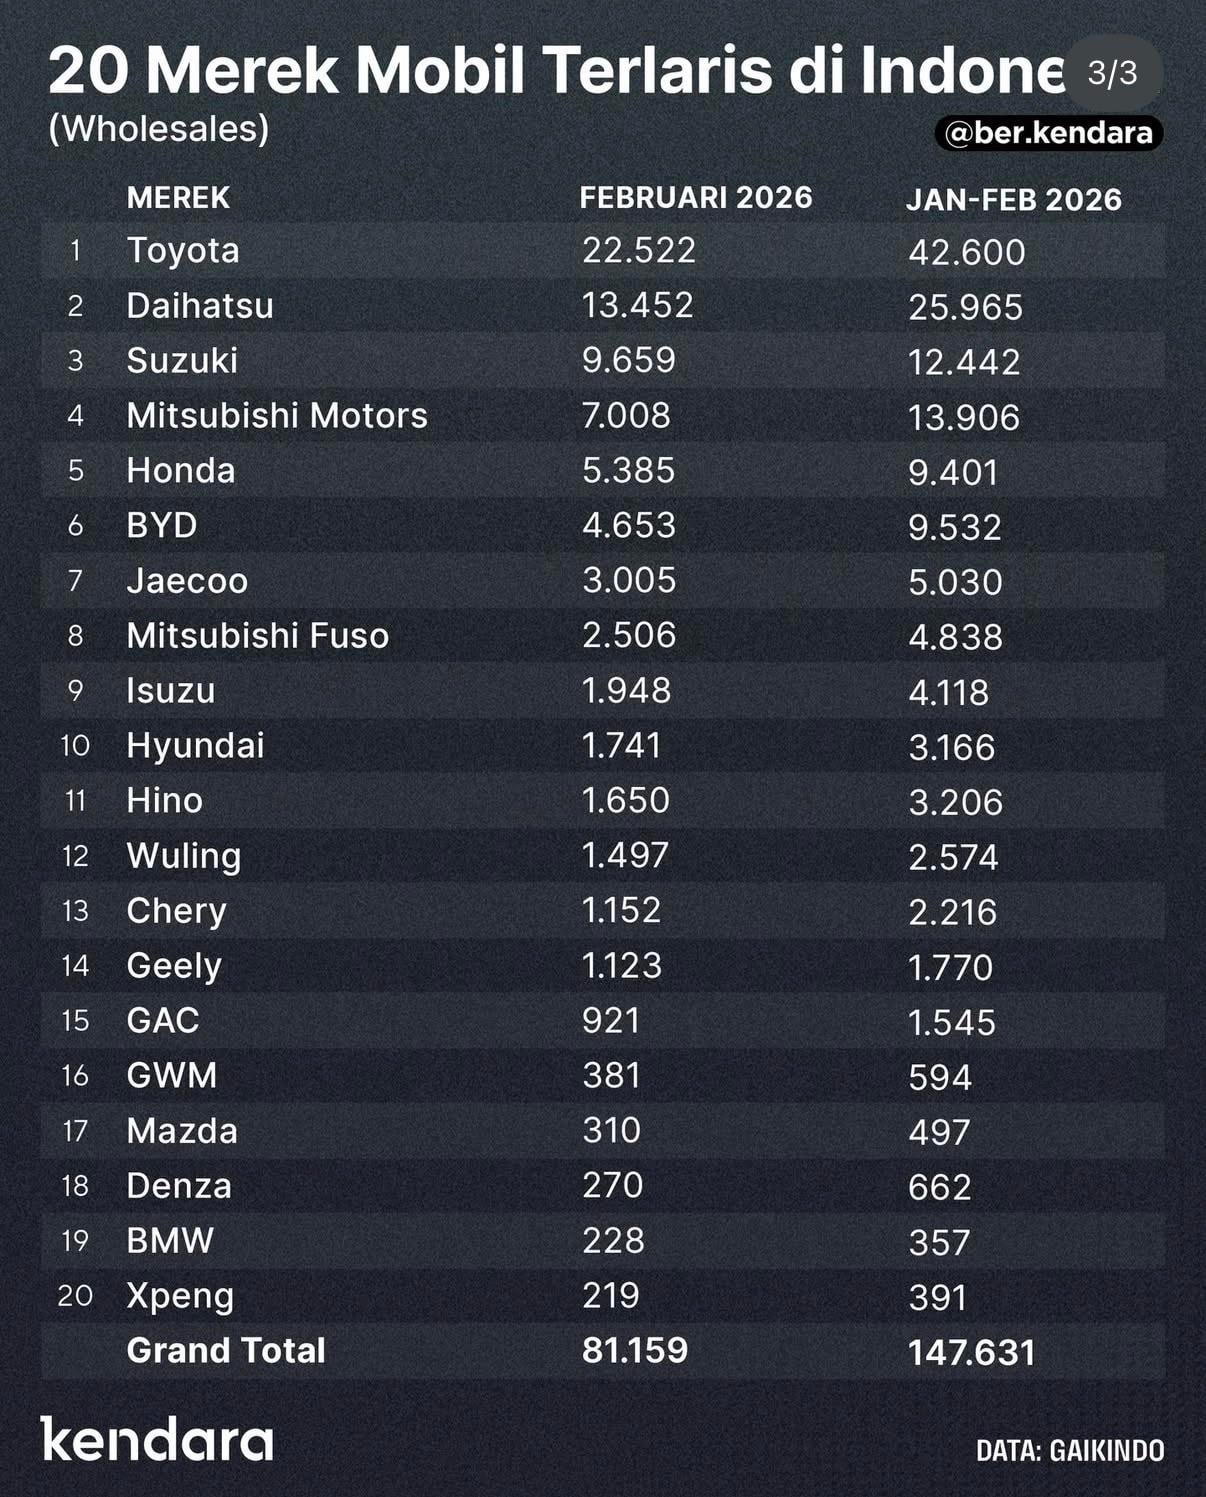Open the @ber.kendara account handle
1206x1497 pixels.
[1048, 133]
